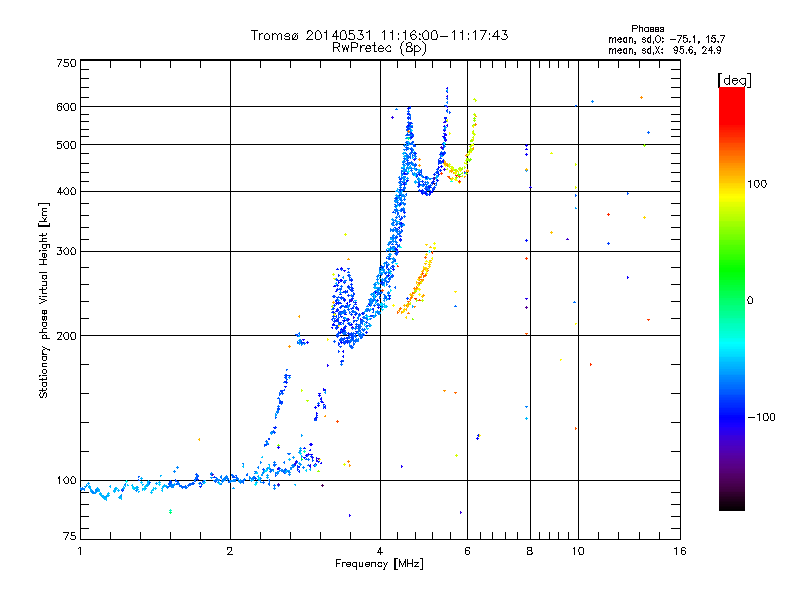
Task: Click the y-axis label '75'
Action: [x=70, y=536]
